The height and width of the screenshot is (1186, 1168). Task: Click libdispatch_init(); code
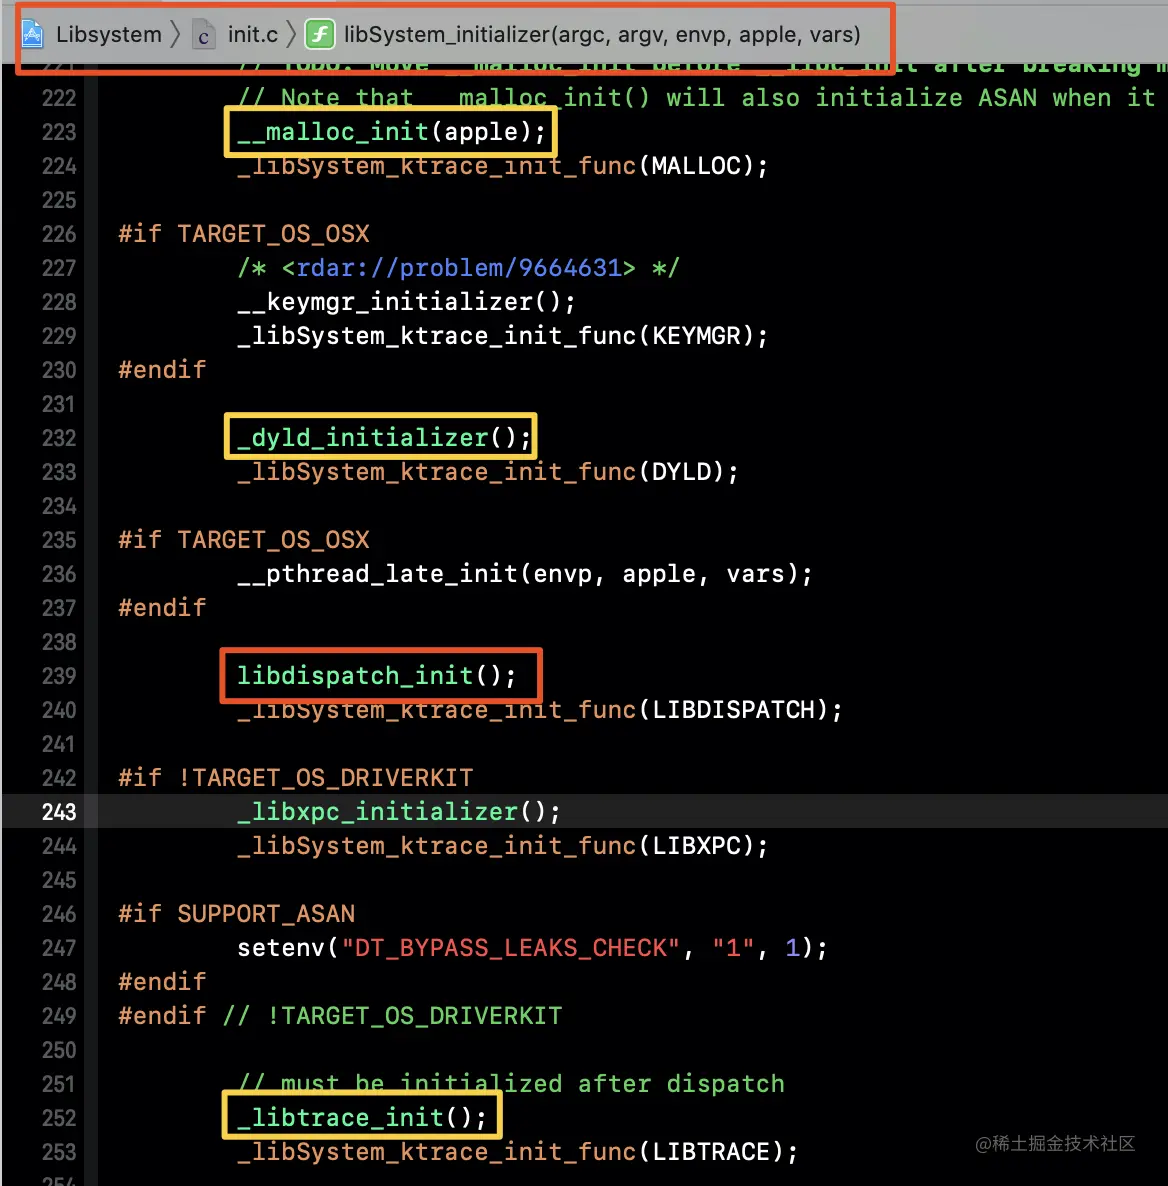[x=377, y=676]
